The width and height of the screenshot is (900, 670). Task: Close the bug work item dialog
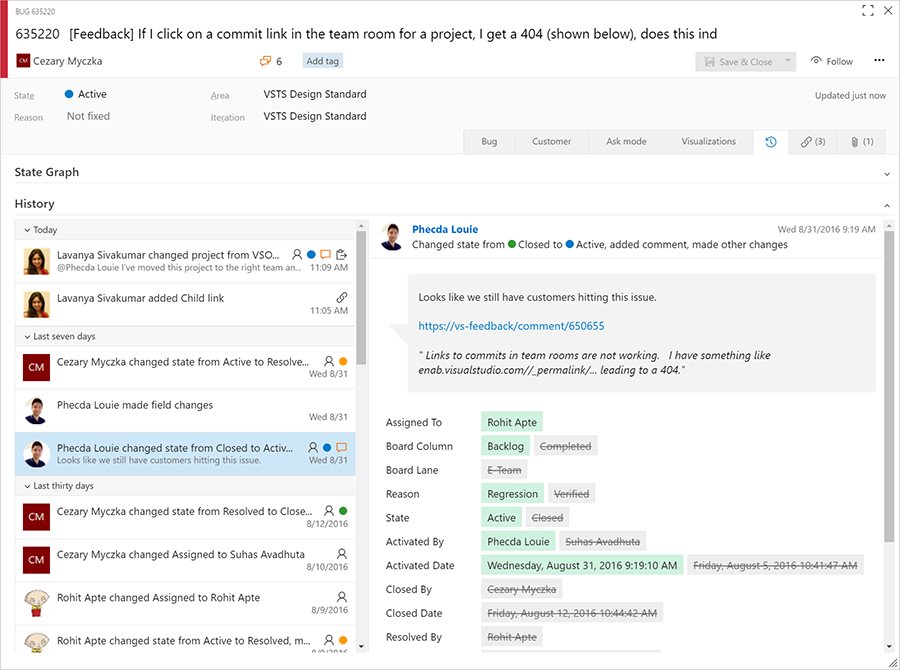click(x=887, y=10)
